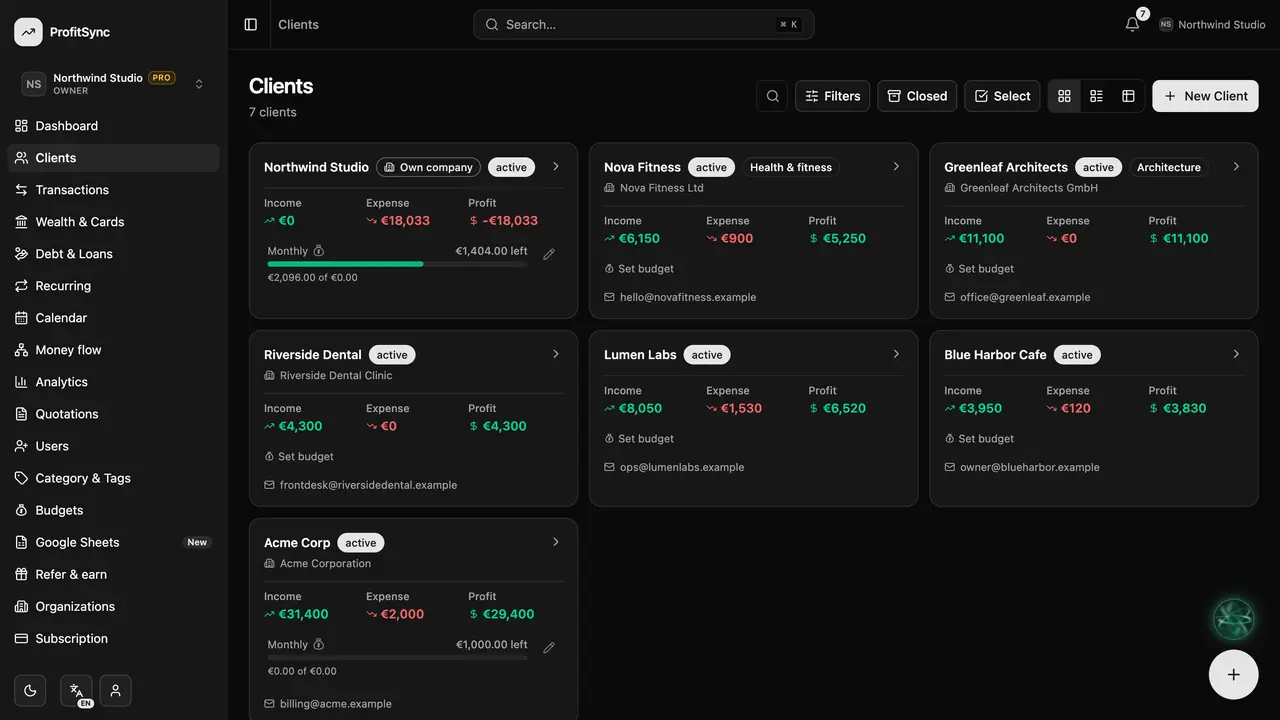The width and height of the screenshot is (1280, 720).
Task: Open Nova Fitness card chevron
Action: tap(896, 167)
